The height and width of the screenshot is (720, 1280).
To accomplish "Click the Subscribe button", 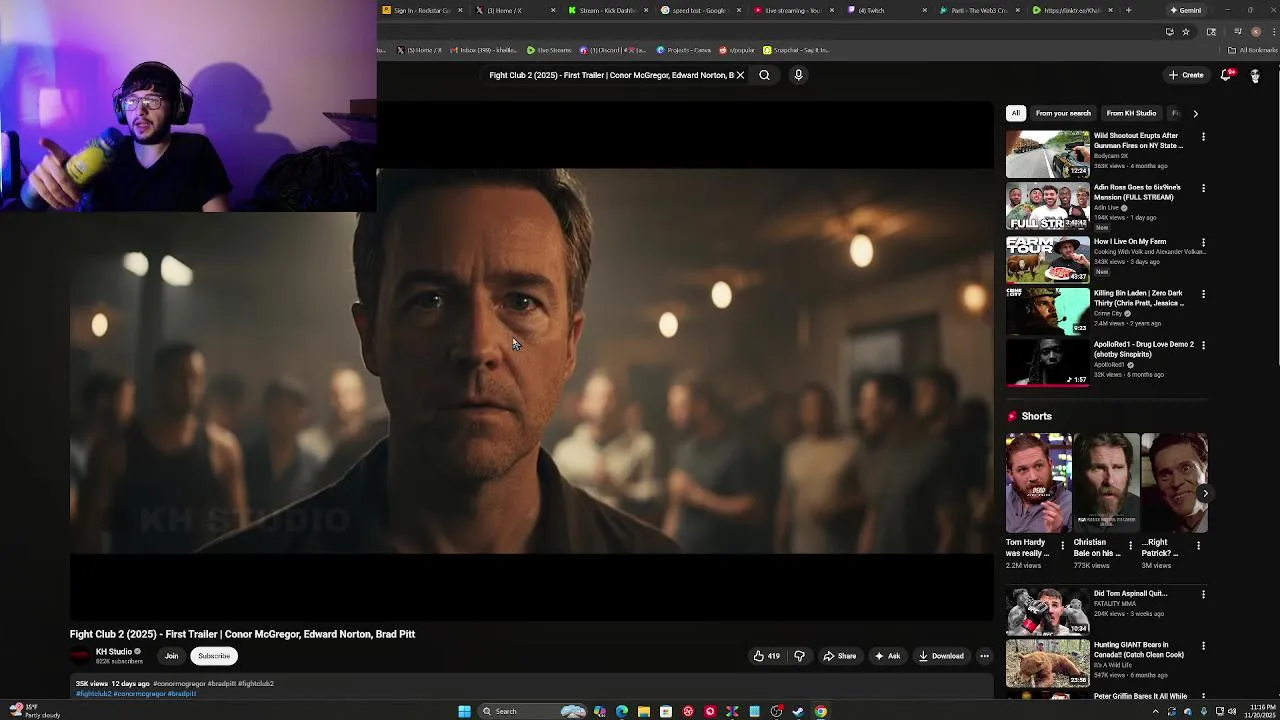I will point(214,656).
